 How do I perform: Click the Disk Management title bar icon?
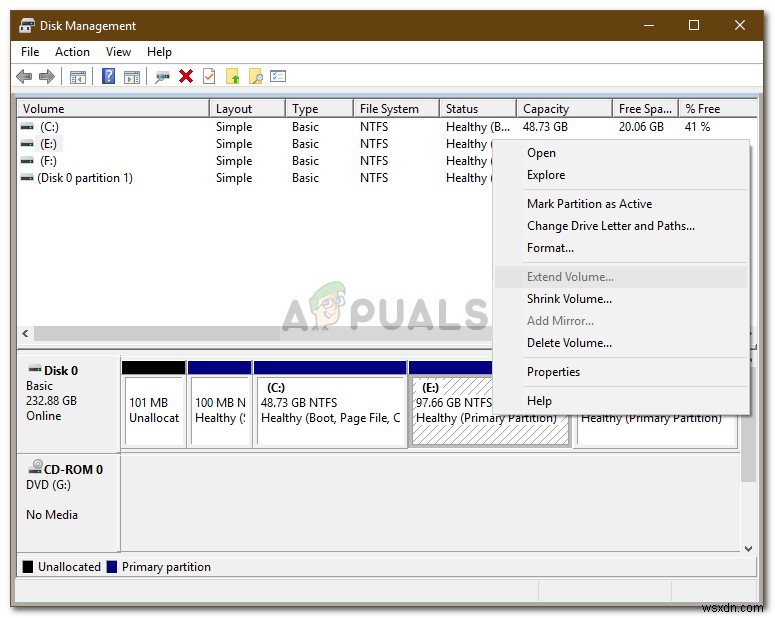pos(27,25)
